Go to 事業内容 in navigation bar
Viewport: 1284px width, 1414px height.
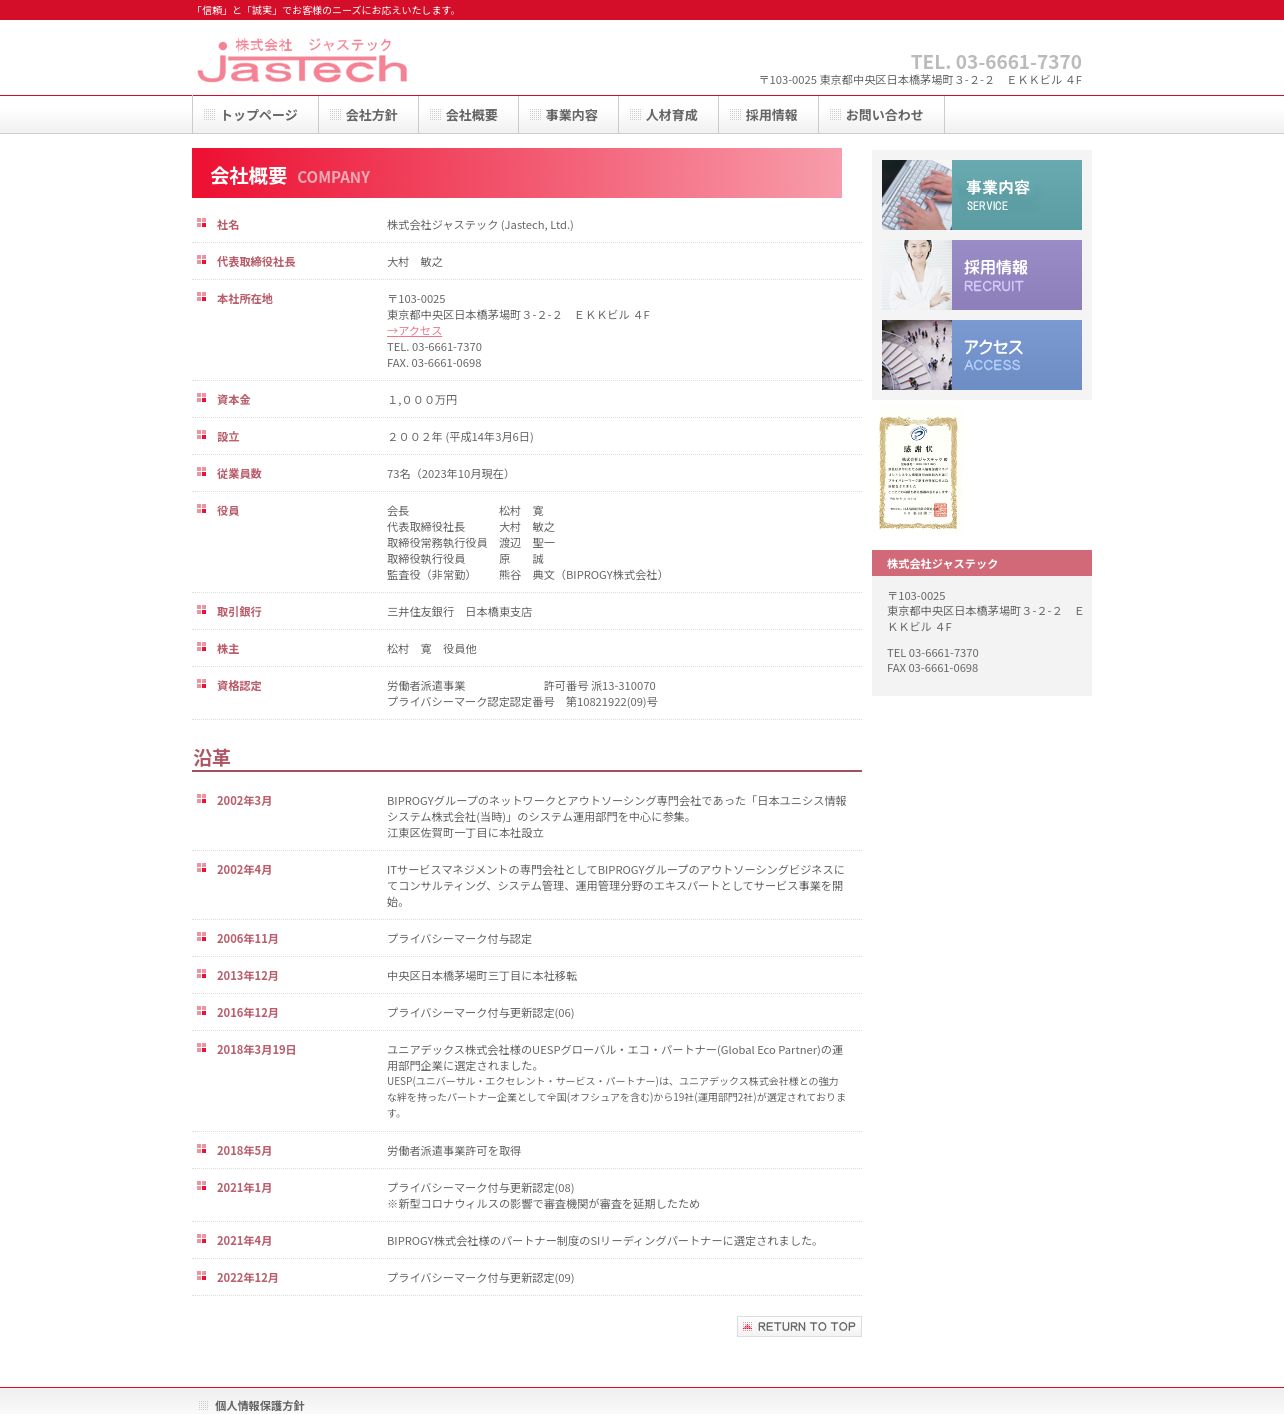(x=568, y=115)
